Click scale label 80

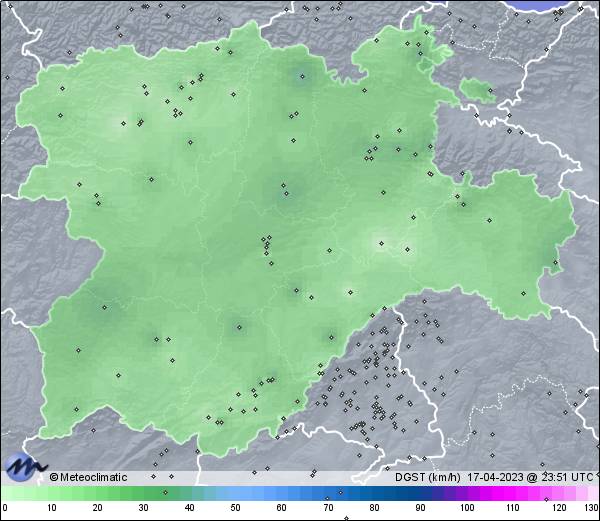click(x=374, y=508)
